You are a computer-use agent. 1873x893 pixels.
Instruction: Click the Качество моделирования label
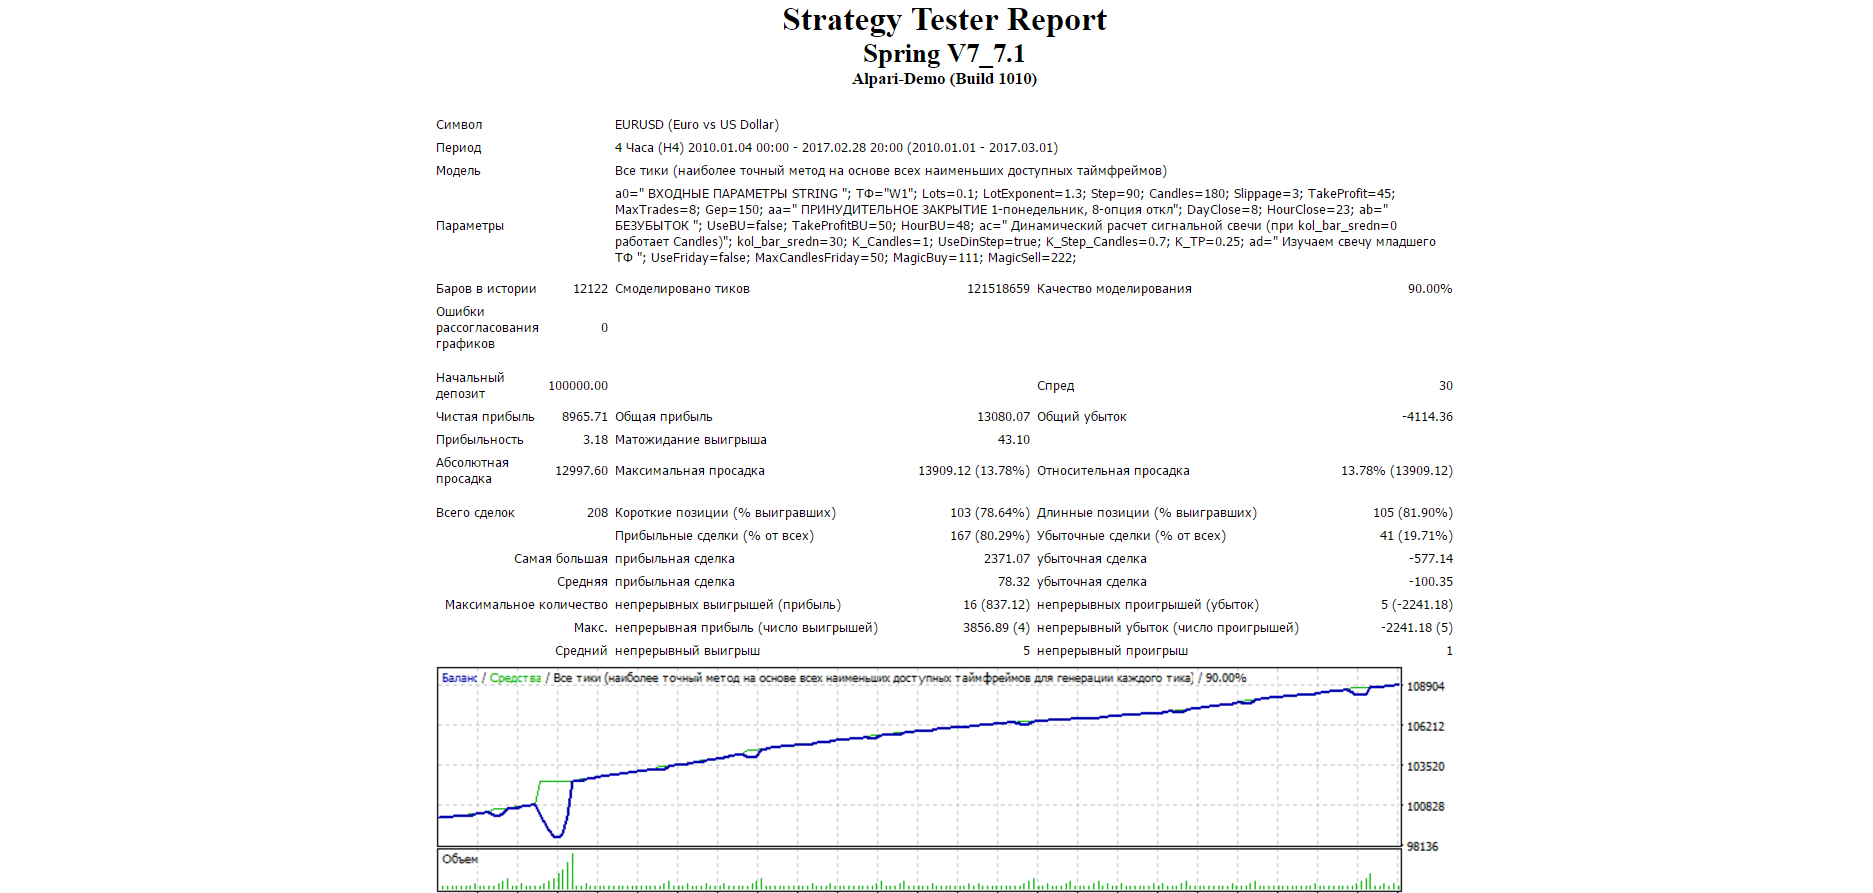[x=1114, y=289]
